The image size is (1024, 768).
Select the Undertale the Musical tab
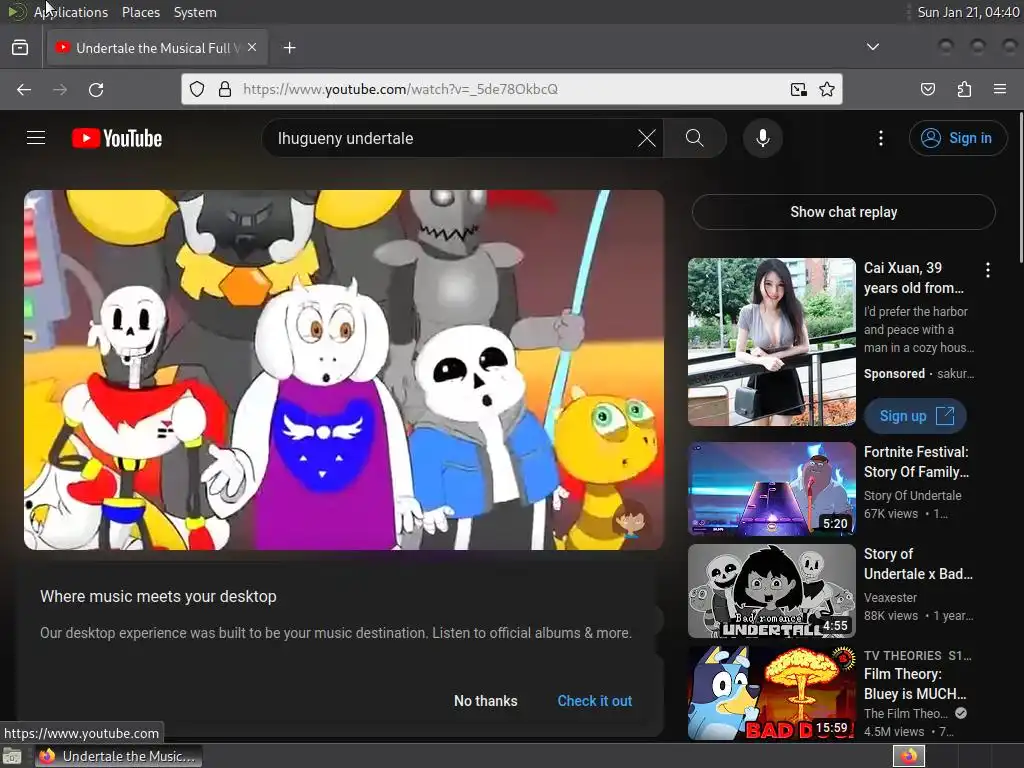[157, 48]
